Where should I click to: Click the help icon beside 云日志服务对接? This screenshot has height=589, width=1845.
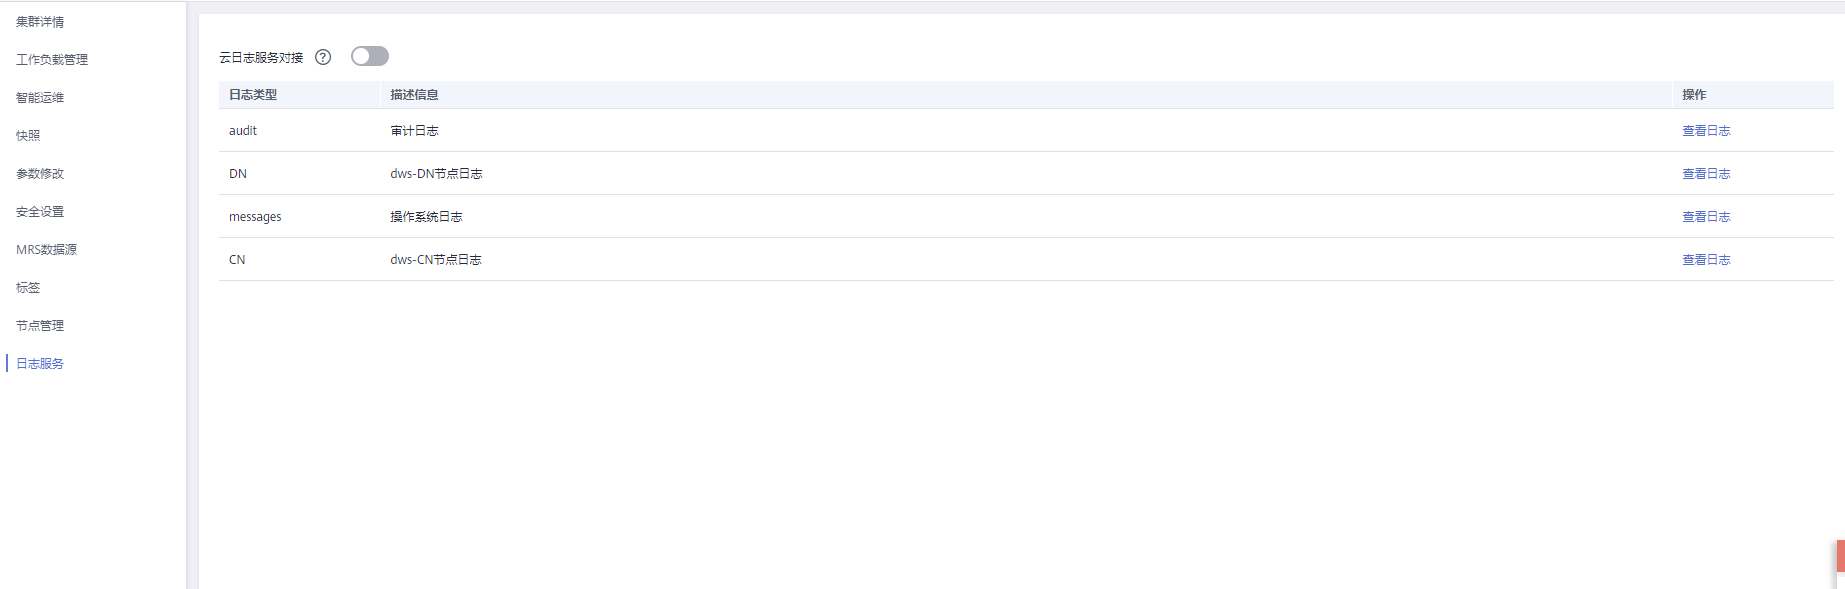[323, 57]
